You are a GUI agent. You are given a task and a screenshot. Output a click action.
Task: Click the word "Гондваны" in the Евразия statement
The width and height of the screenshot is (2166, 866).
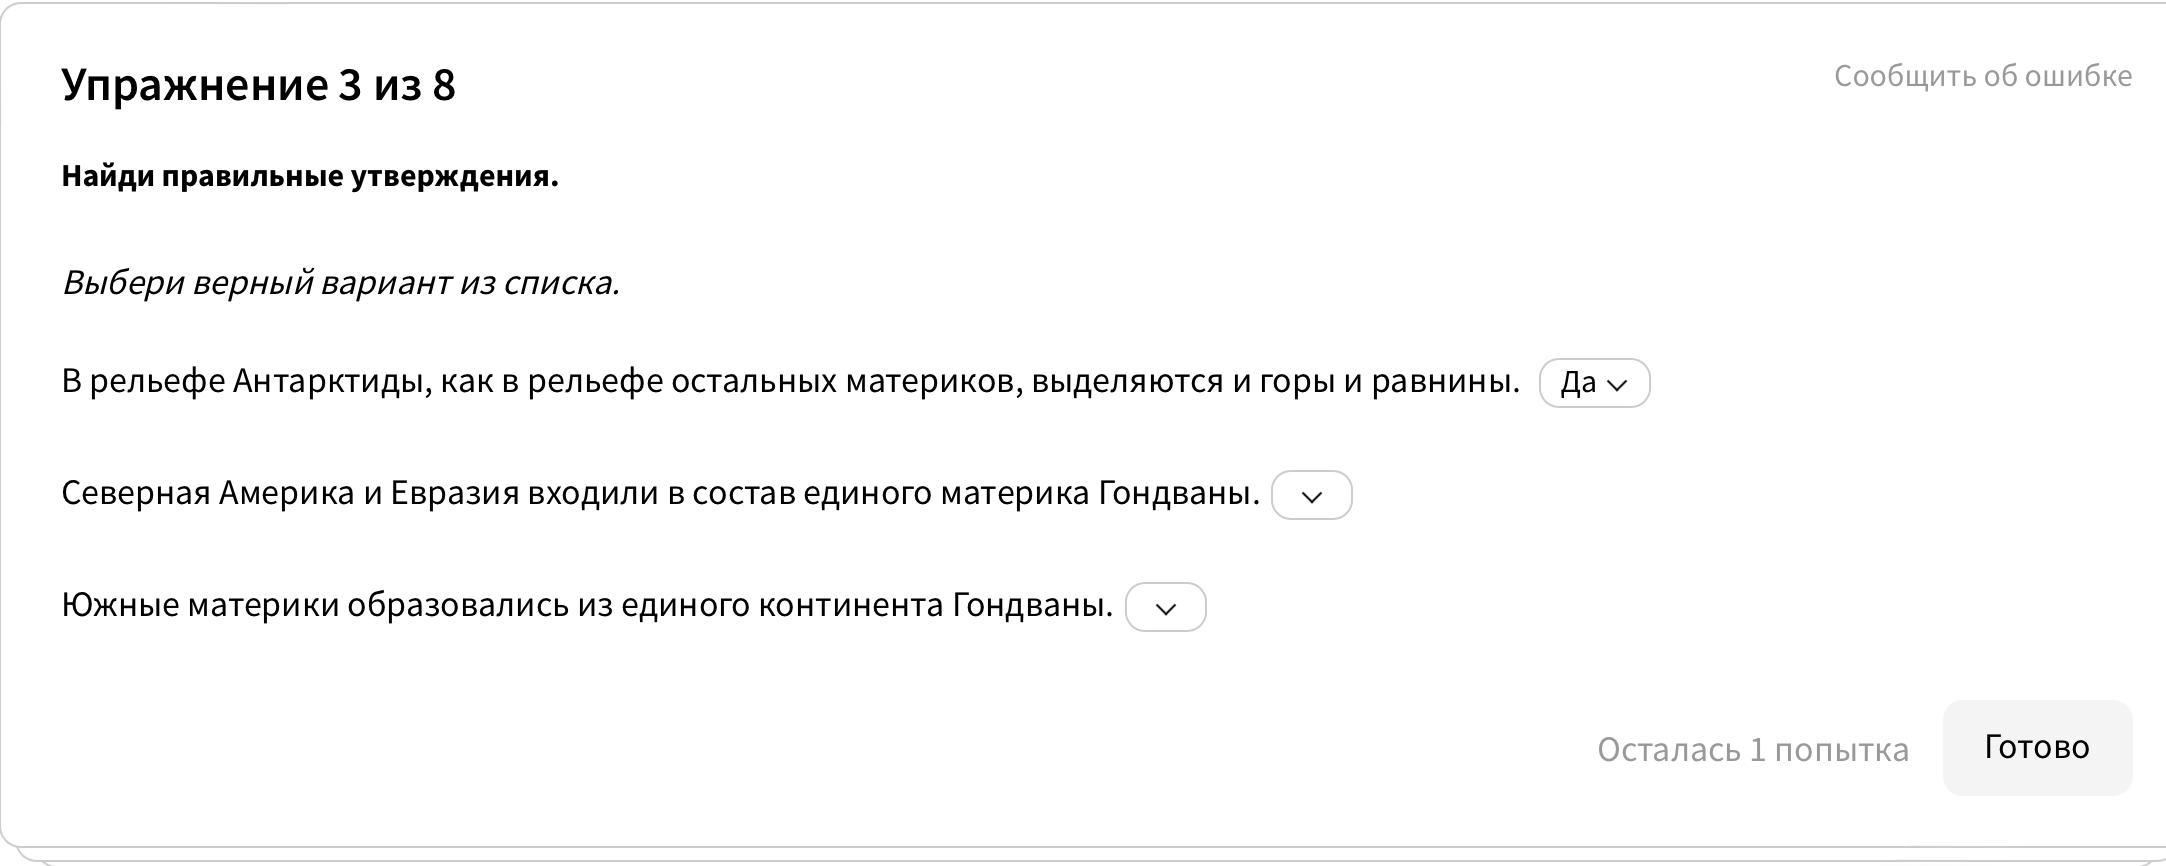coord(1178,493)
